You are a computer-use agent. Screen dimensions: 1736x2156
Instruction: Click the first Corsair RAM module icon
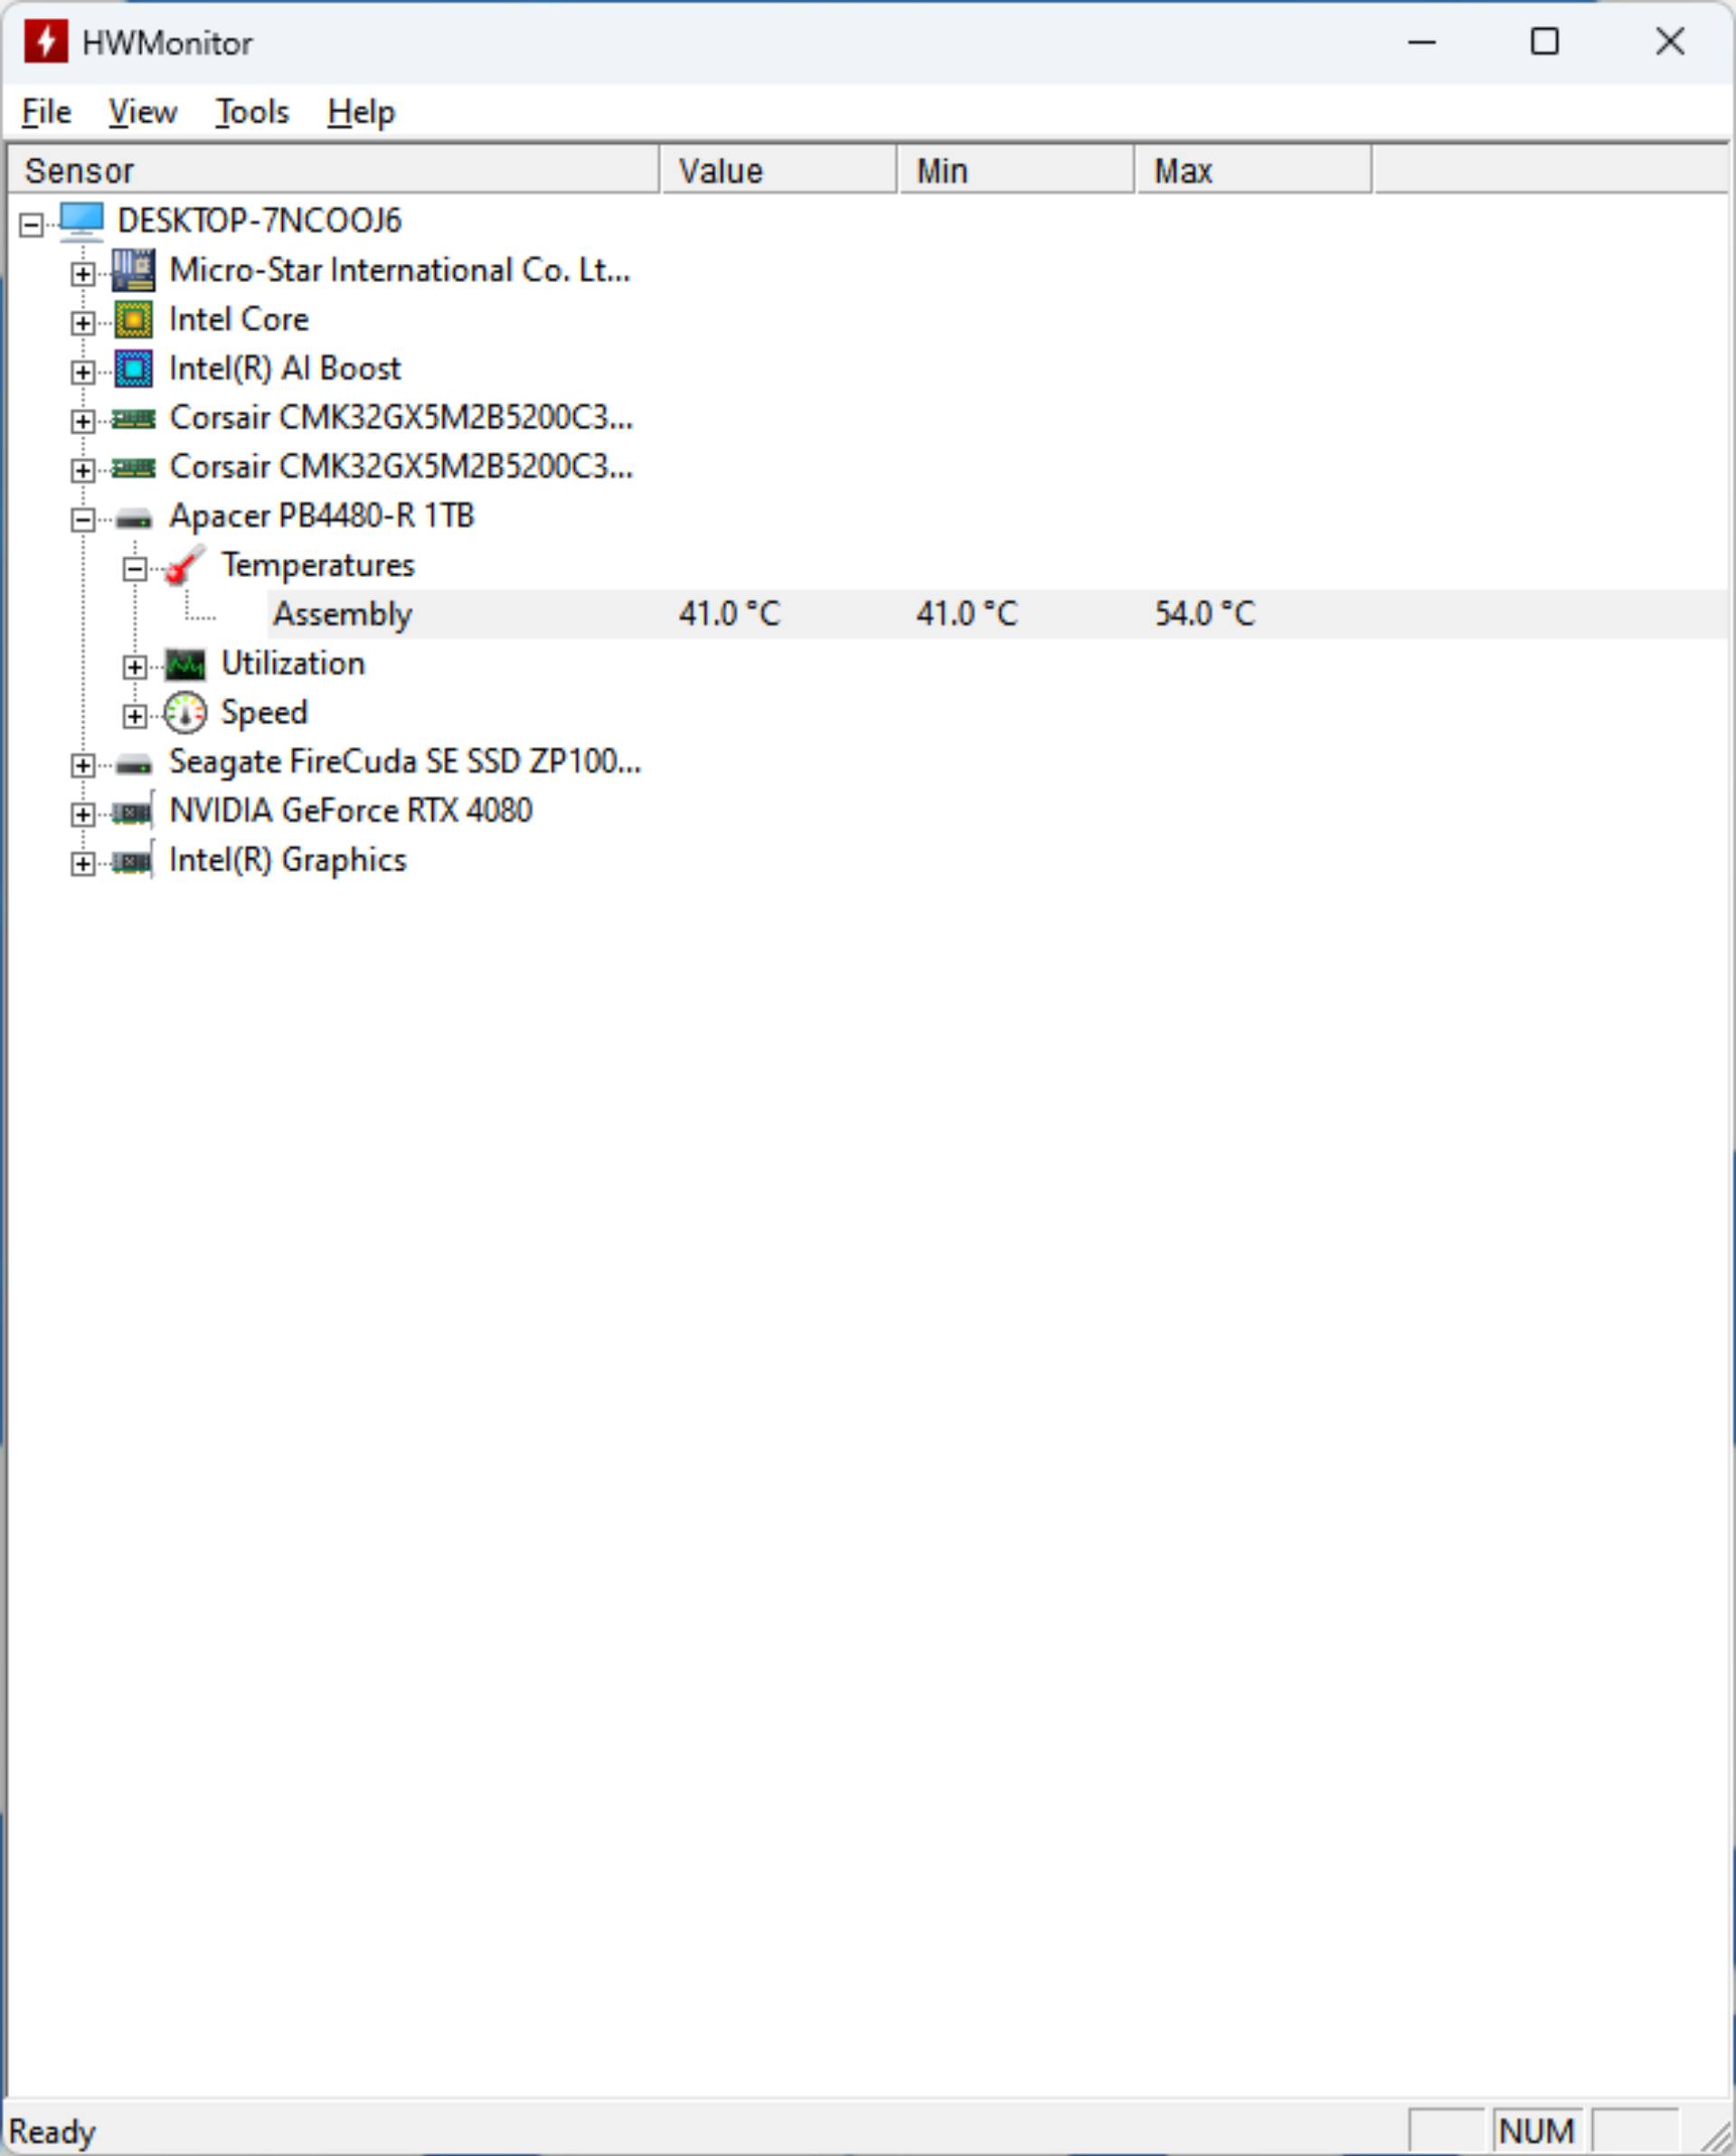[133, 418]
